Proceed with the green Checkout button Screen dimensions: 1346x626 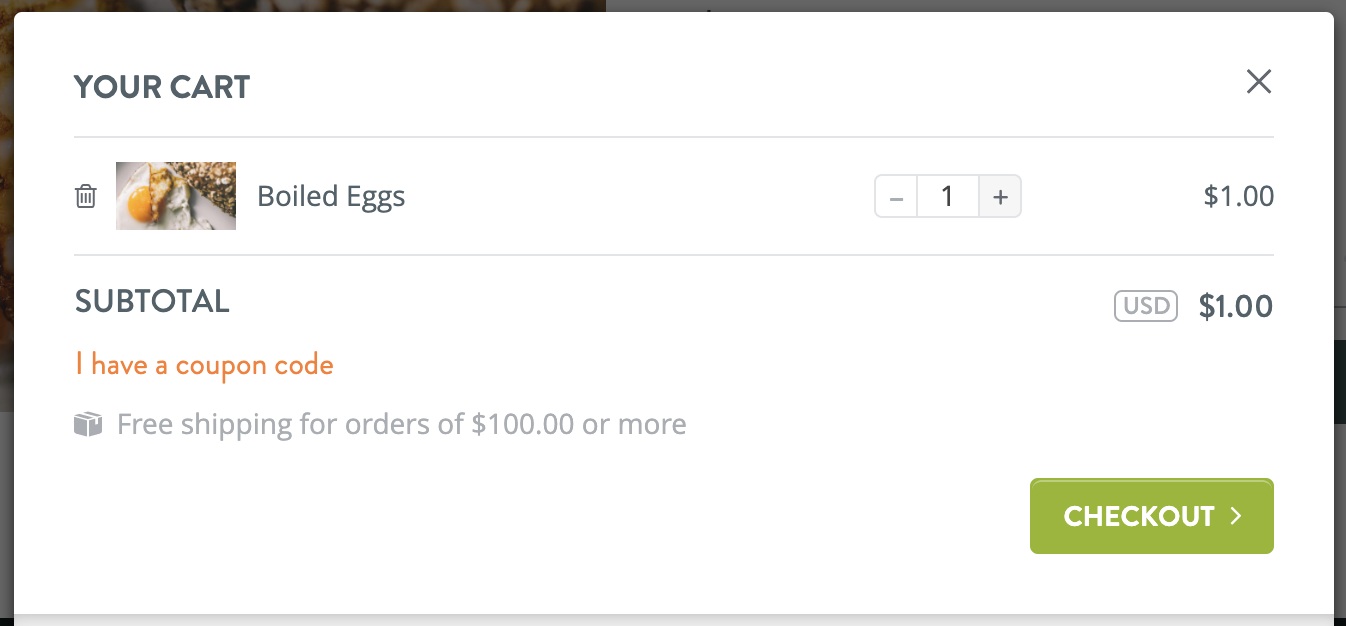tap(1152, 516)
